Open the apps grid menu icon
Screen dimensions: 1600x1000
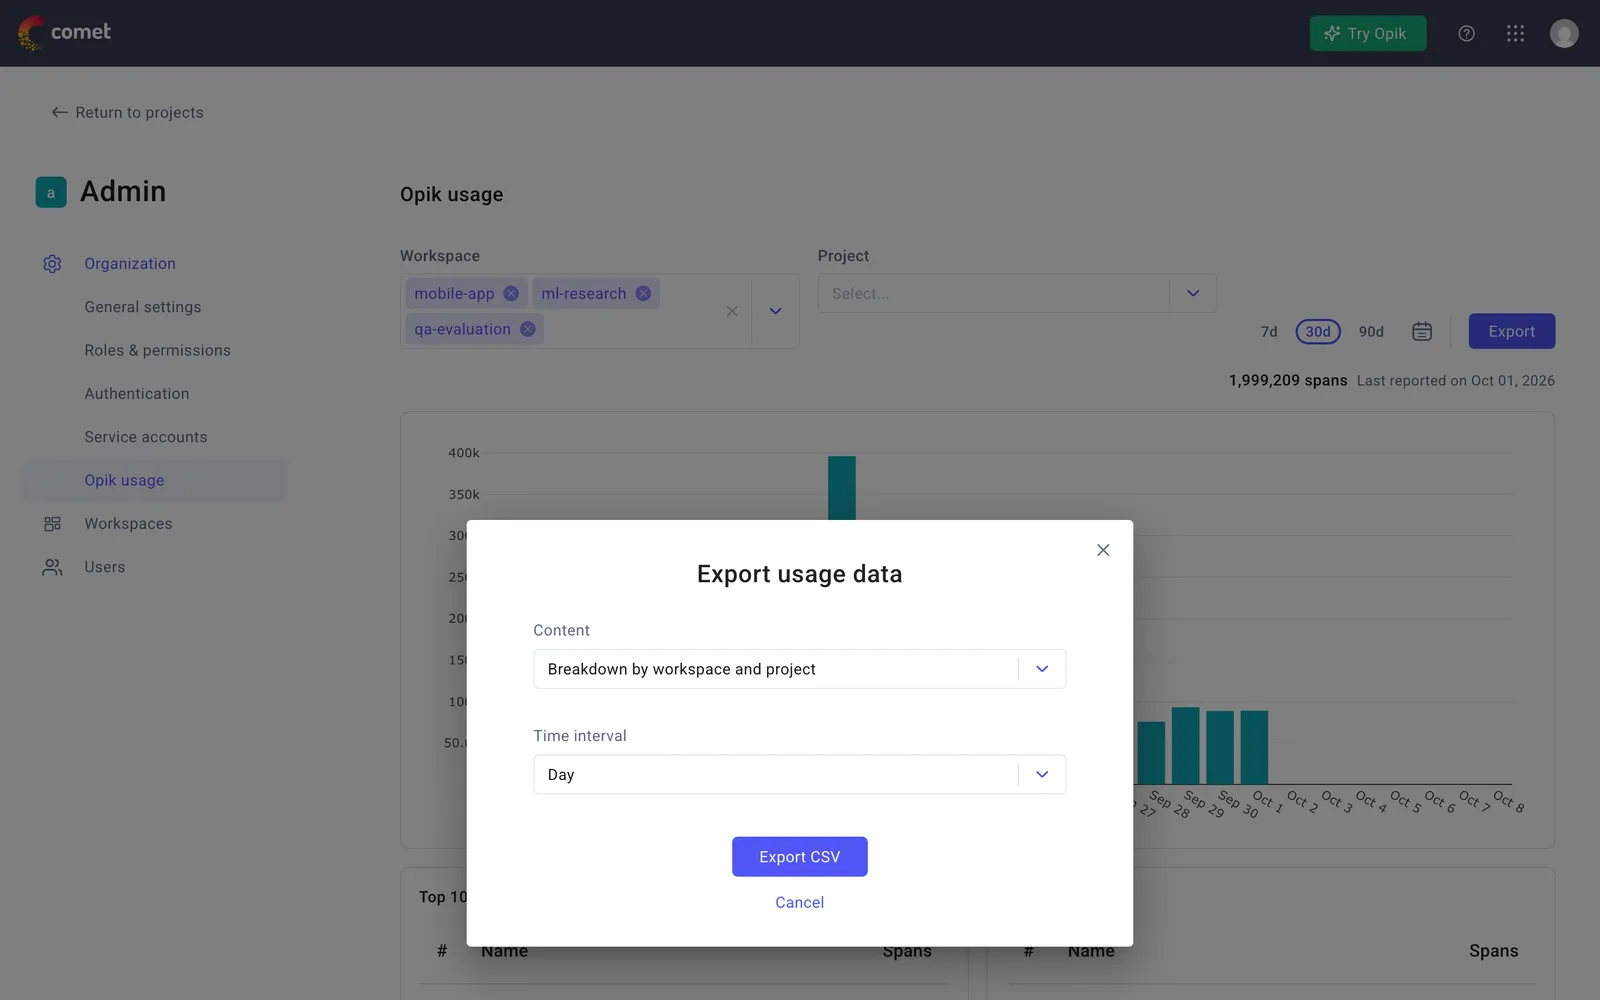click(x=1515, y=33)
